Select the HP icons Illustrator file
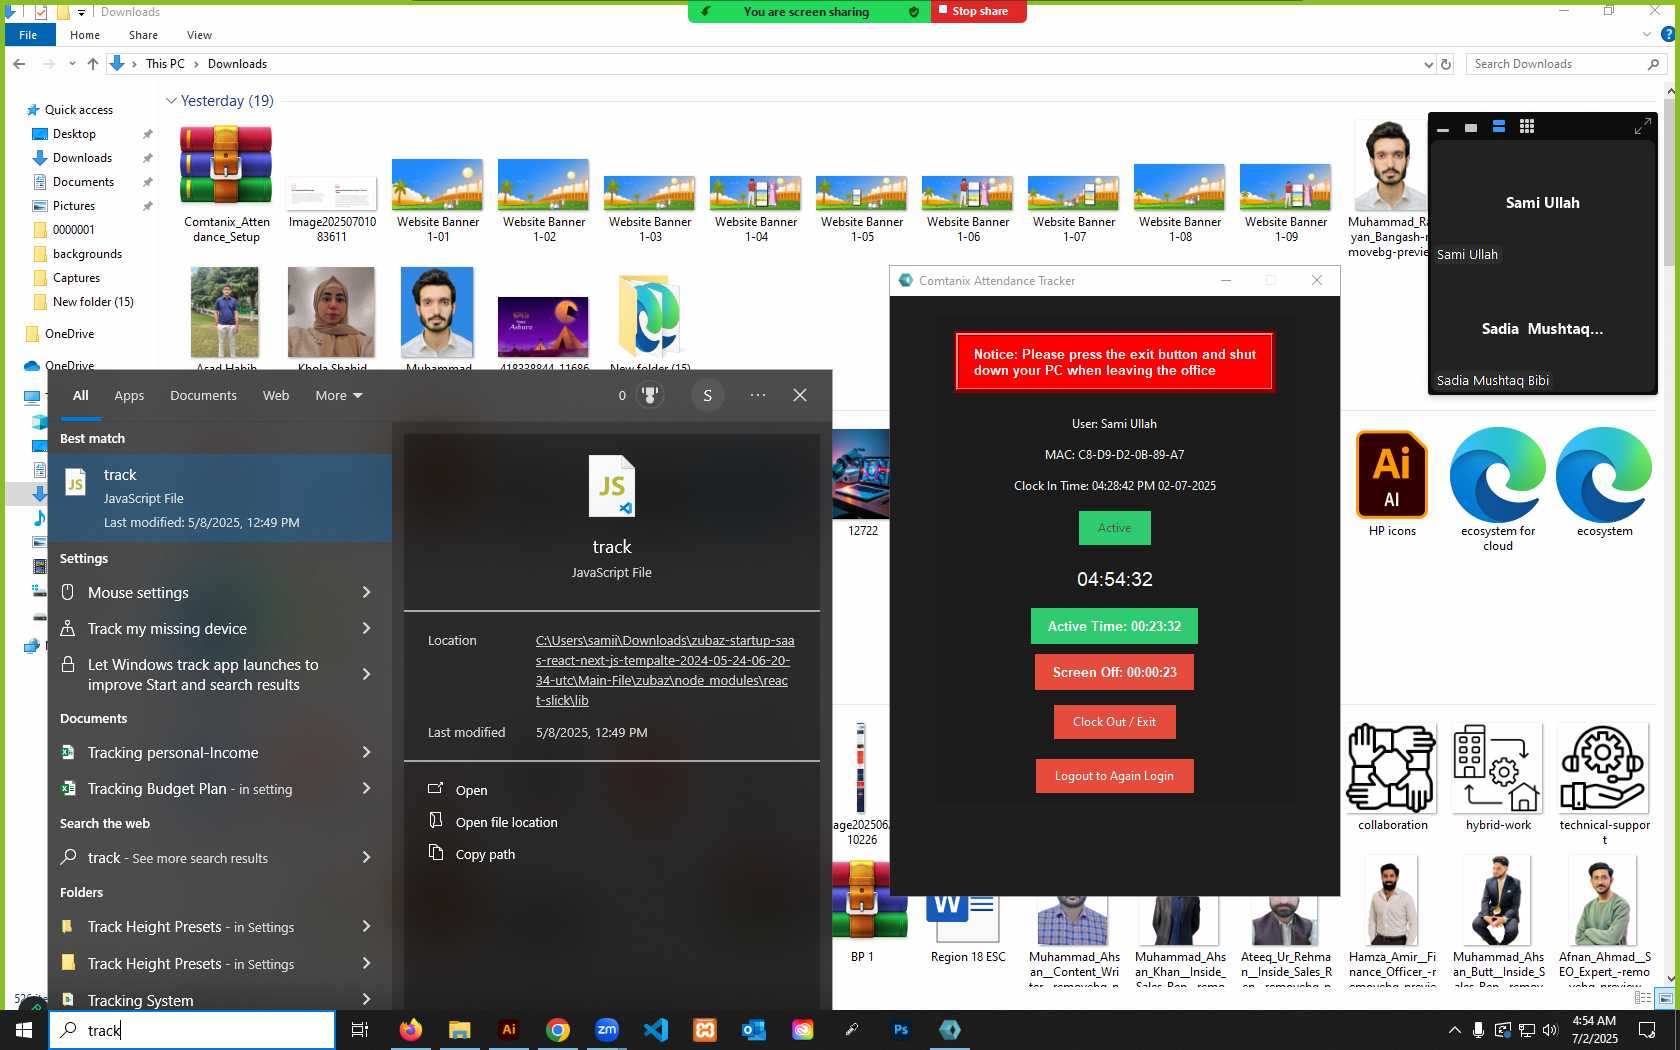The width and height of the screenshot is (1680, 1050). (x=1392, y=484)
